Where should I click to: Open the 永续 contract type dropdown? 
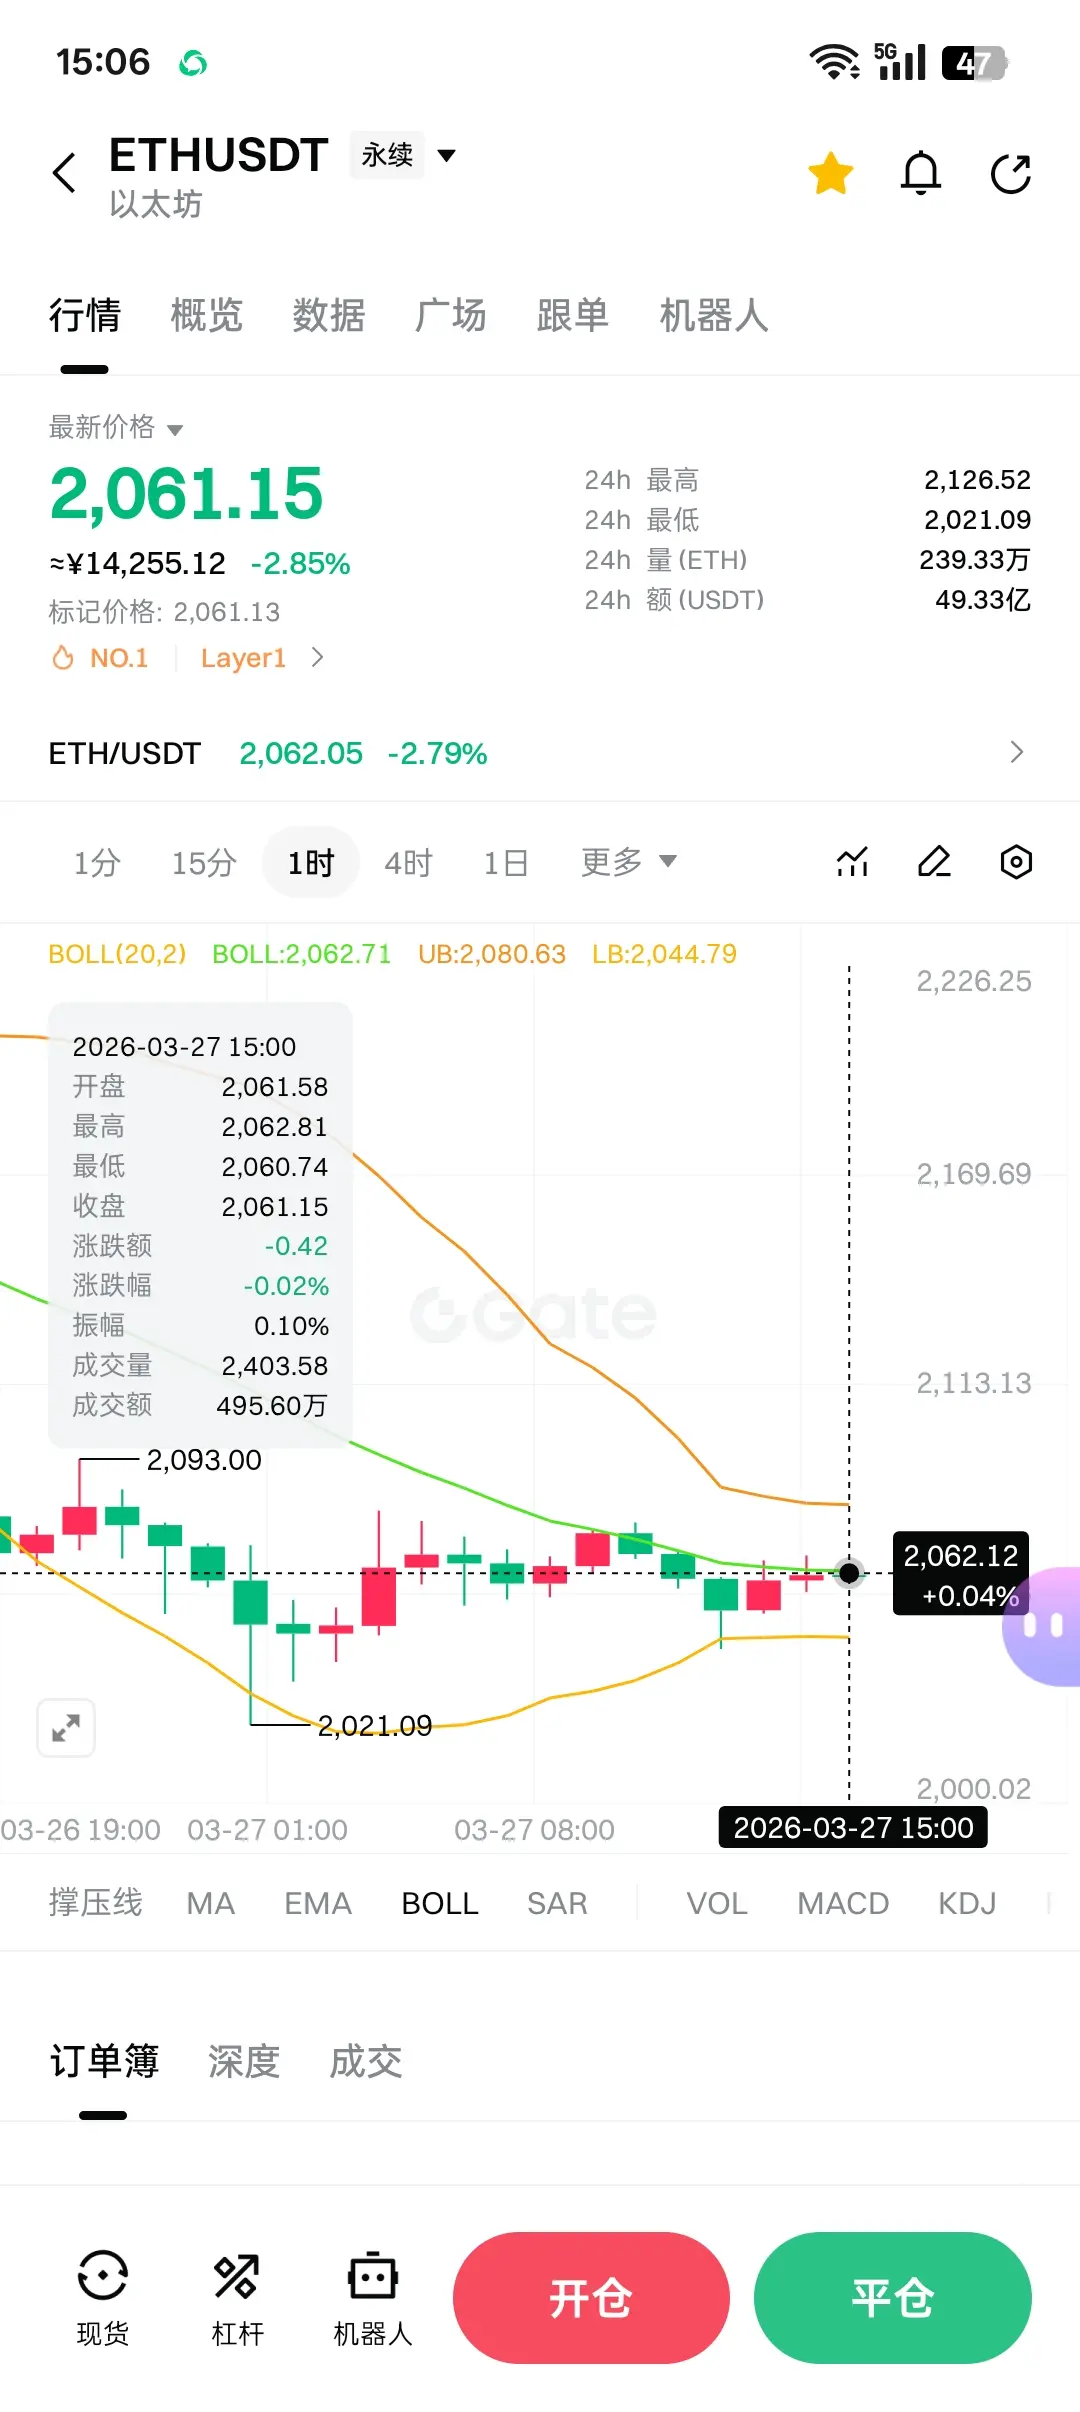point(404,155)
